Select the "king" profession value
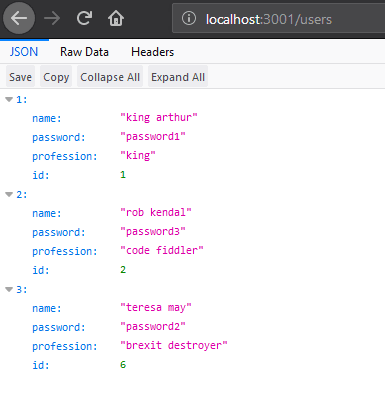The width and height of the screenshot is (385, 412). [138, 155]
